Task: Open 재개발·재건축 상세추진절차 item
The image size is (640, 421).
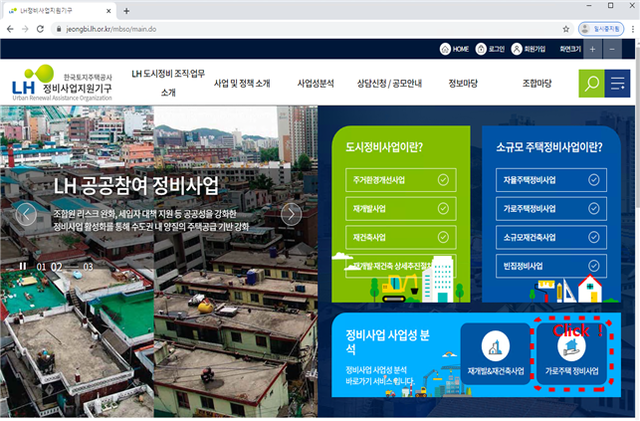Action: pyautogui.click(x=401, y=266)
